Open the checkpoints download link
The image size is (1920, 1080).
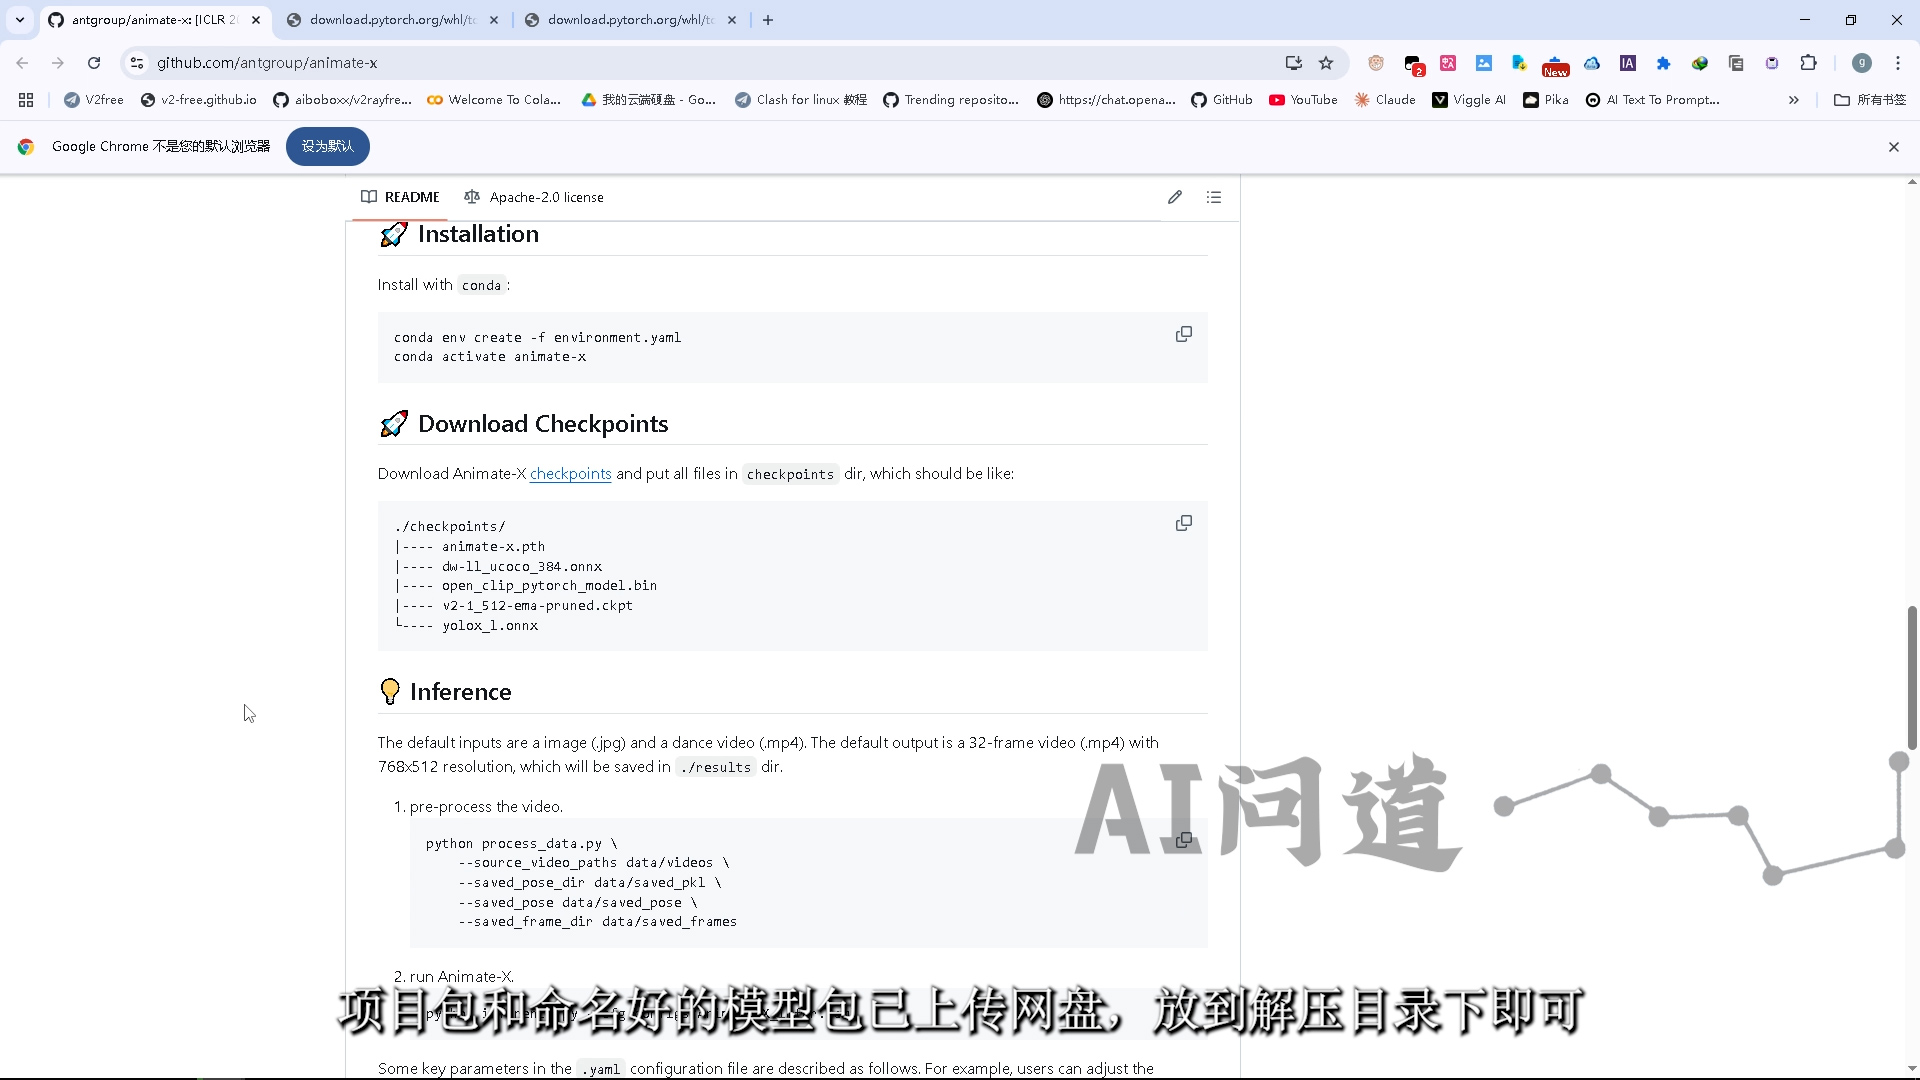[x=570, y=474]
